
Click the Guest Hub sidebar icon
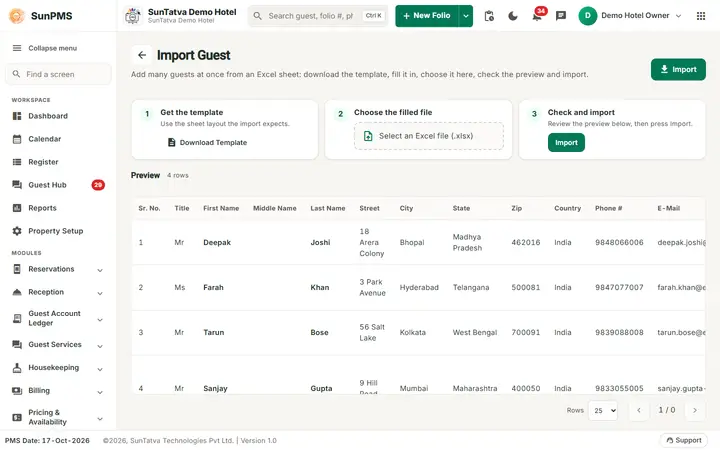17,185
